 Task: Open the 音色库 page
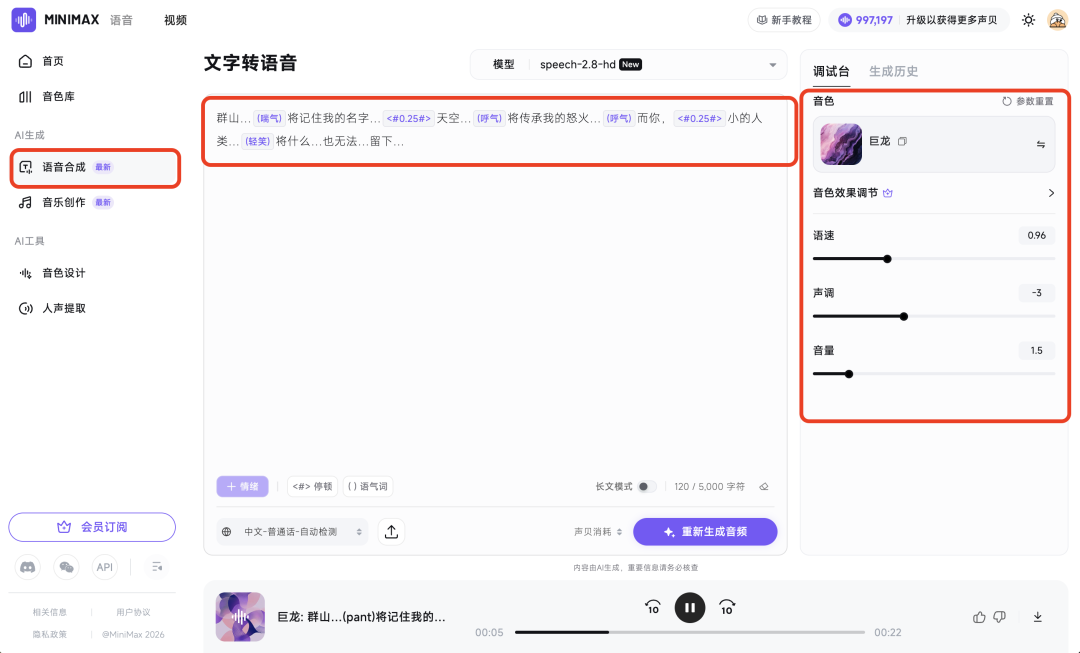coord(60,96)
